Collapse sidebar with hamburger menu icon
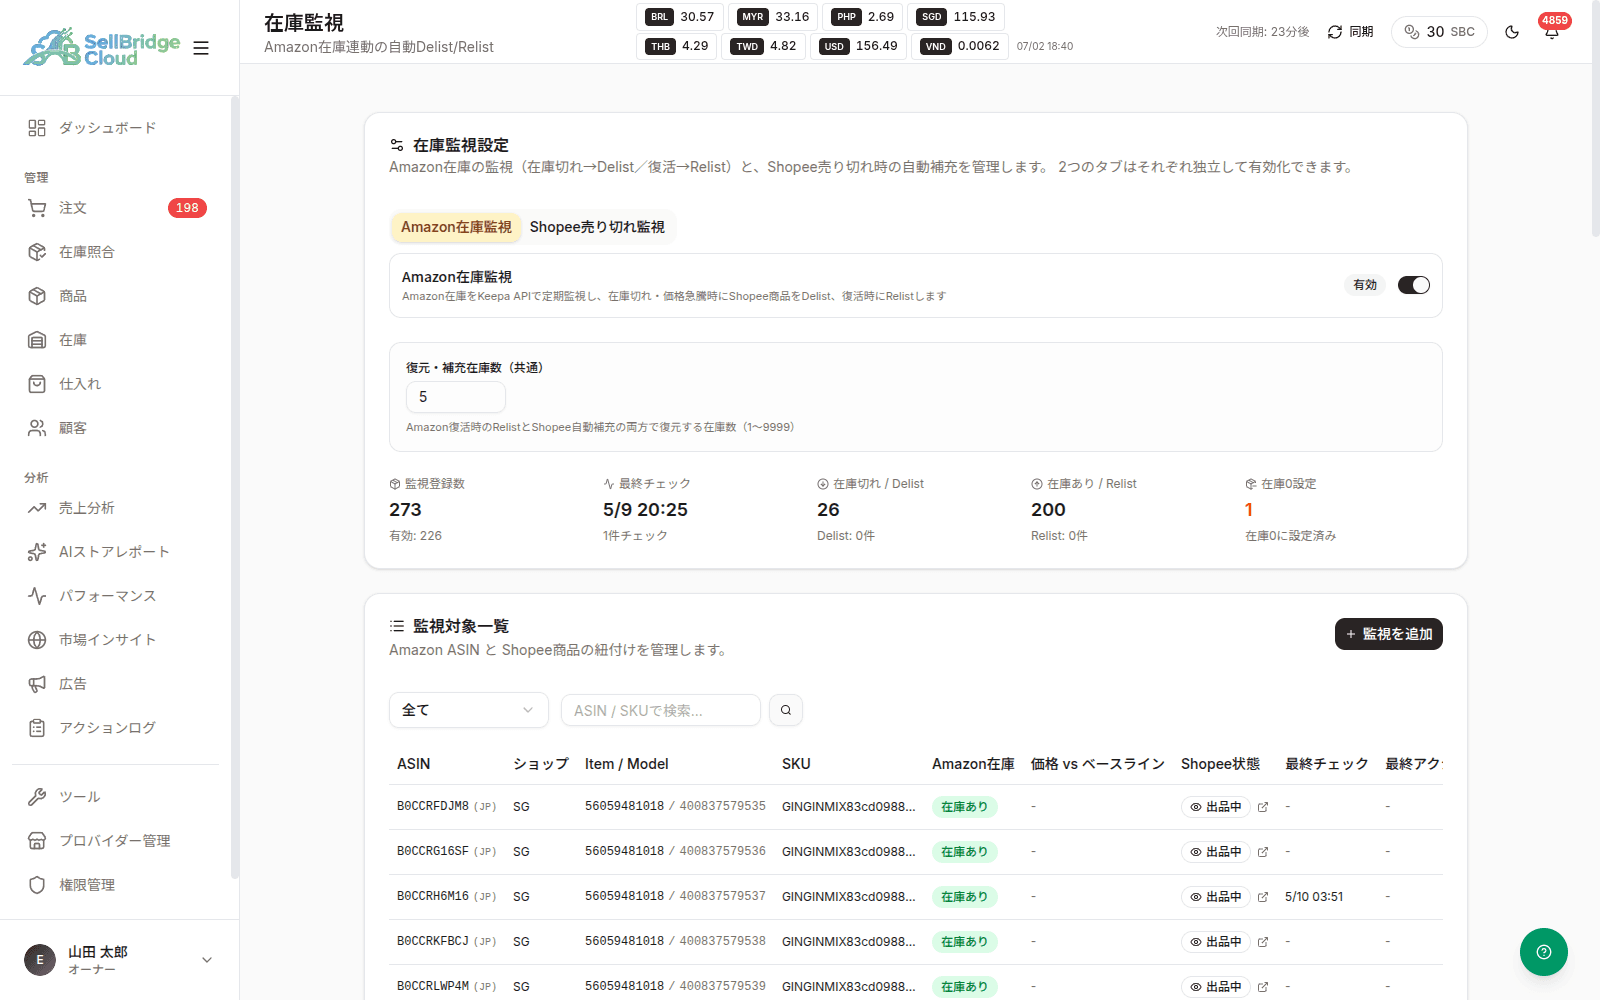This screenshot has width=1600, height=1000. (201, 48)
